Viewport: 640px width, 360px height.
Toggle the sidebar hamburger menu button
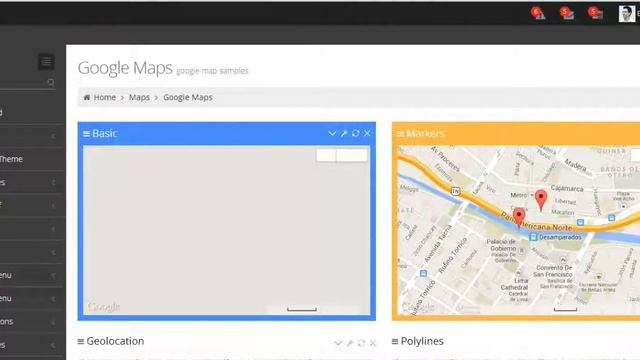46,62
